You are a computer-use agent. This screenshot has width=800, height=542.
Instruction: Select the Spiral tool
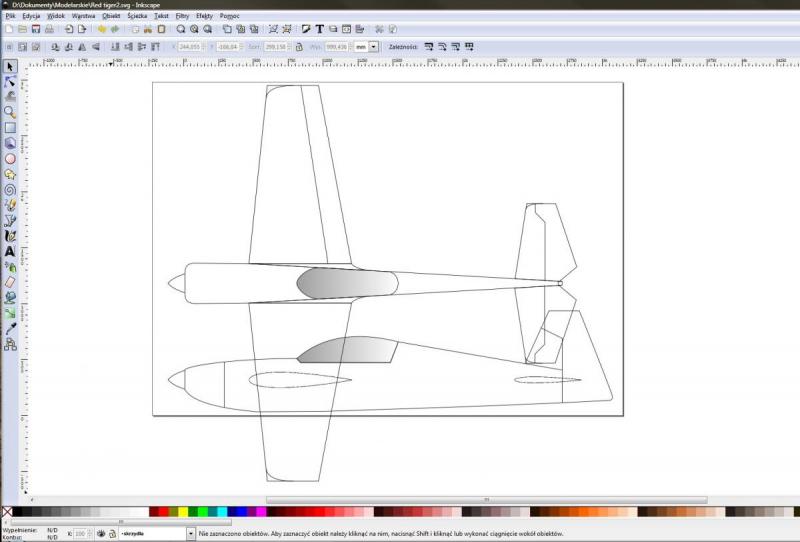coord(10,188)
